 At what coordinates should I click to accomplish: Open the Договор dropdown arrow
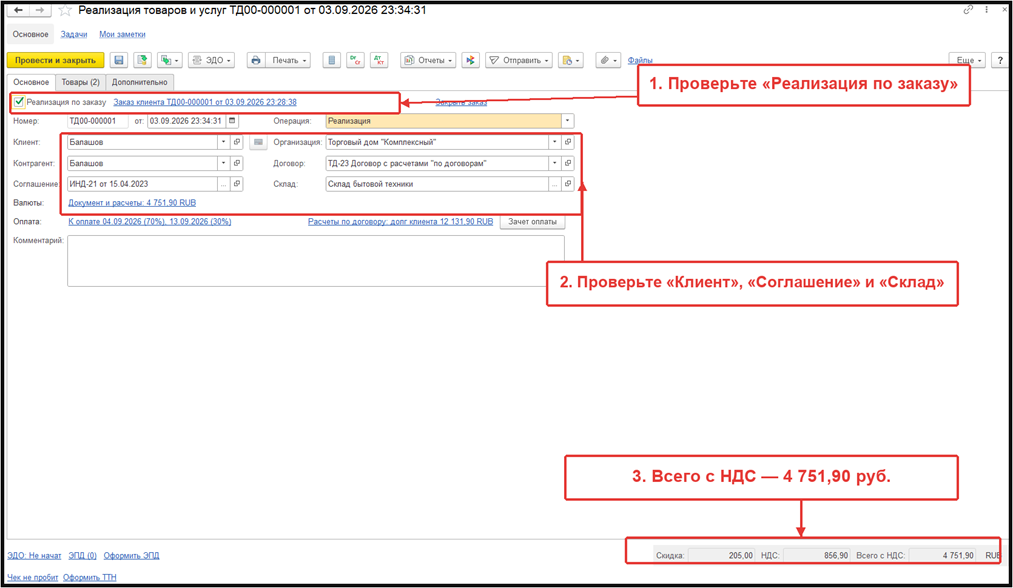(554, 163)
